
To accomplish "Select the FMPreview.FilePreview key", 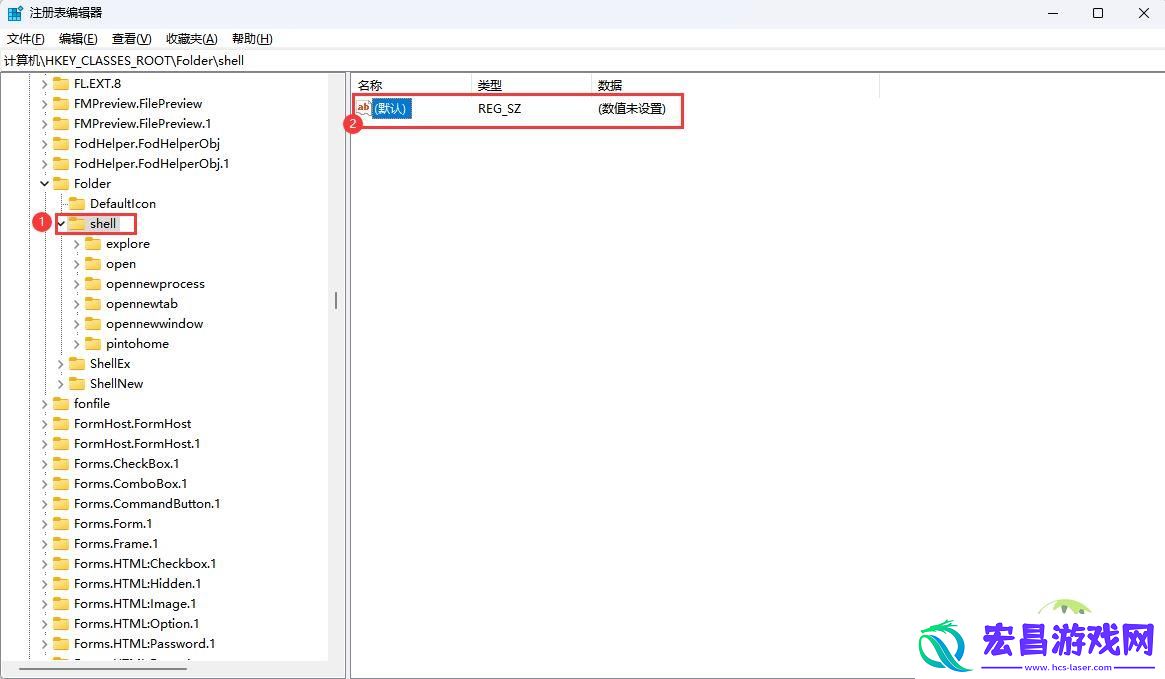I will point(138,104).
